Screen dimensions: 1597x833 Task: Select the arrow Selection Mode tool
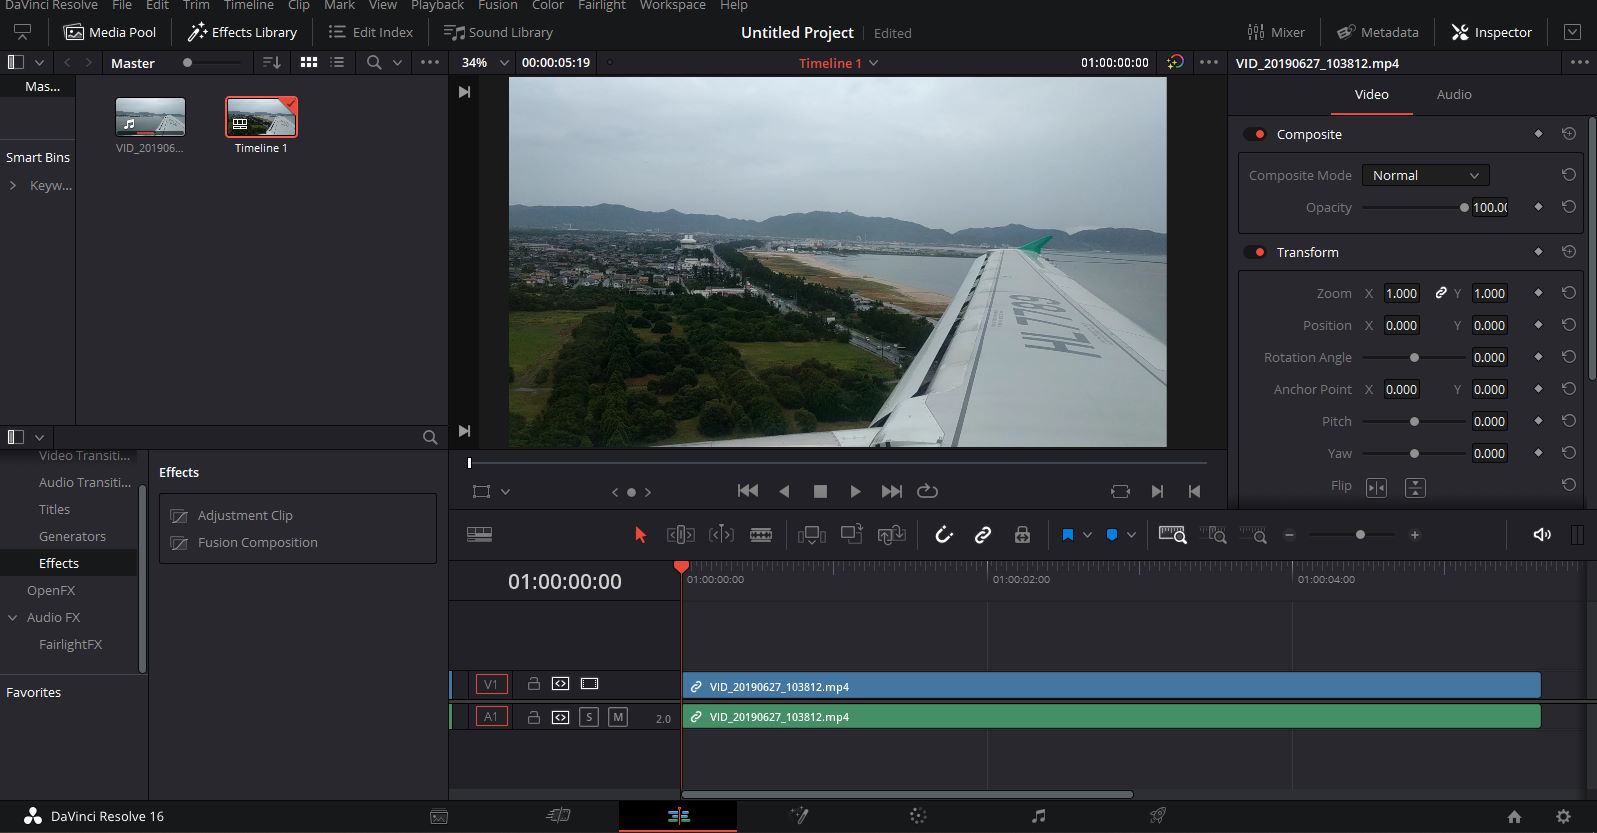coord(640,535)
